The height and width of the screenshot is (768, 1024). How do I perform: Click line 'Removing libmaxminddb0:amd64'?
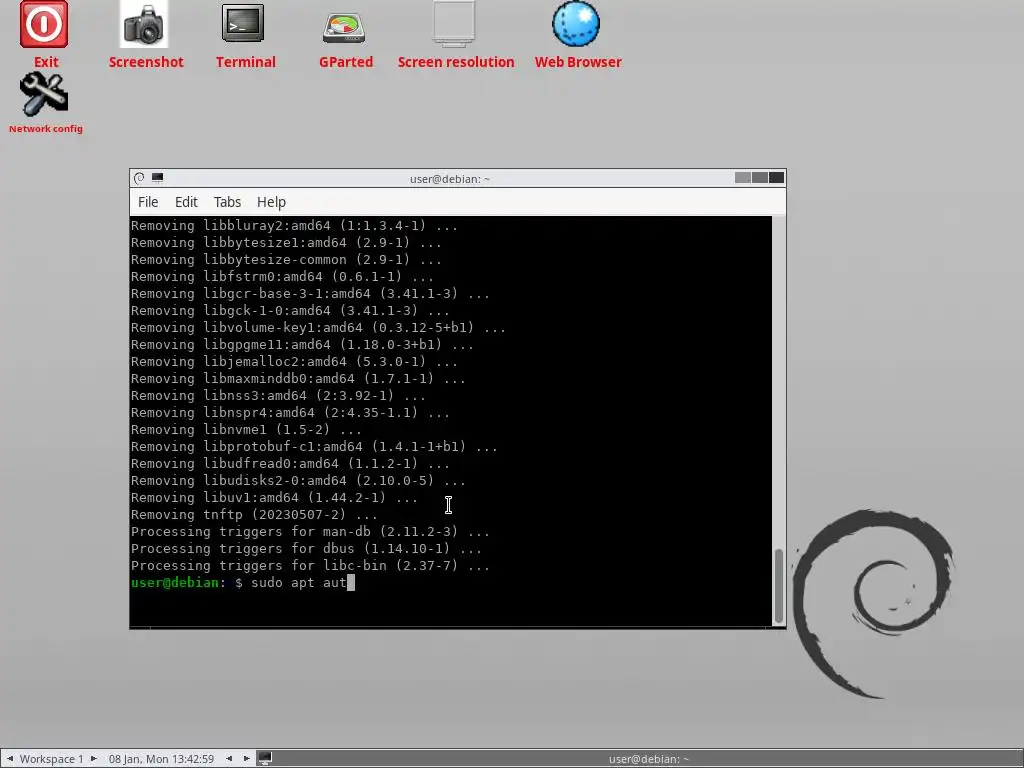(x=298, y=379)
